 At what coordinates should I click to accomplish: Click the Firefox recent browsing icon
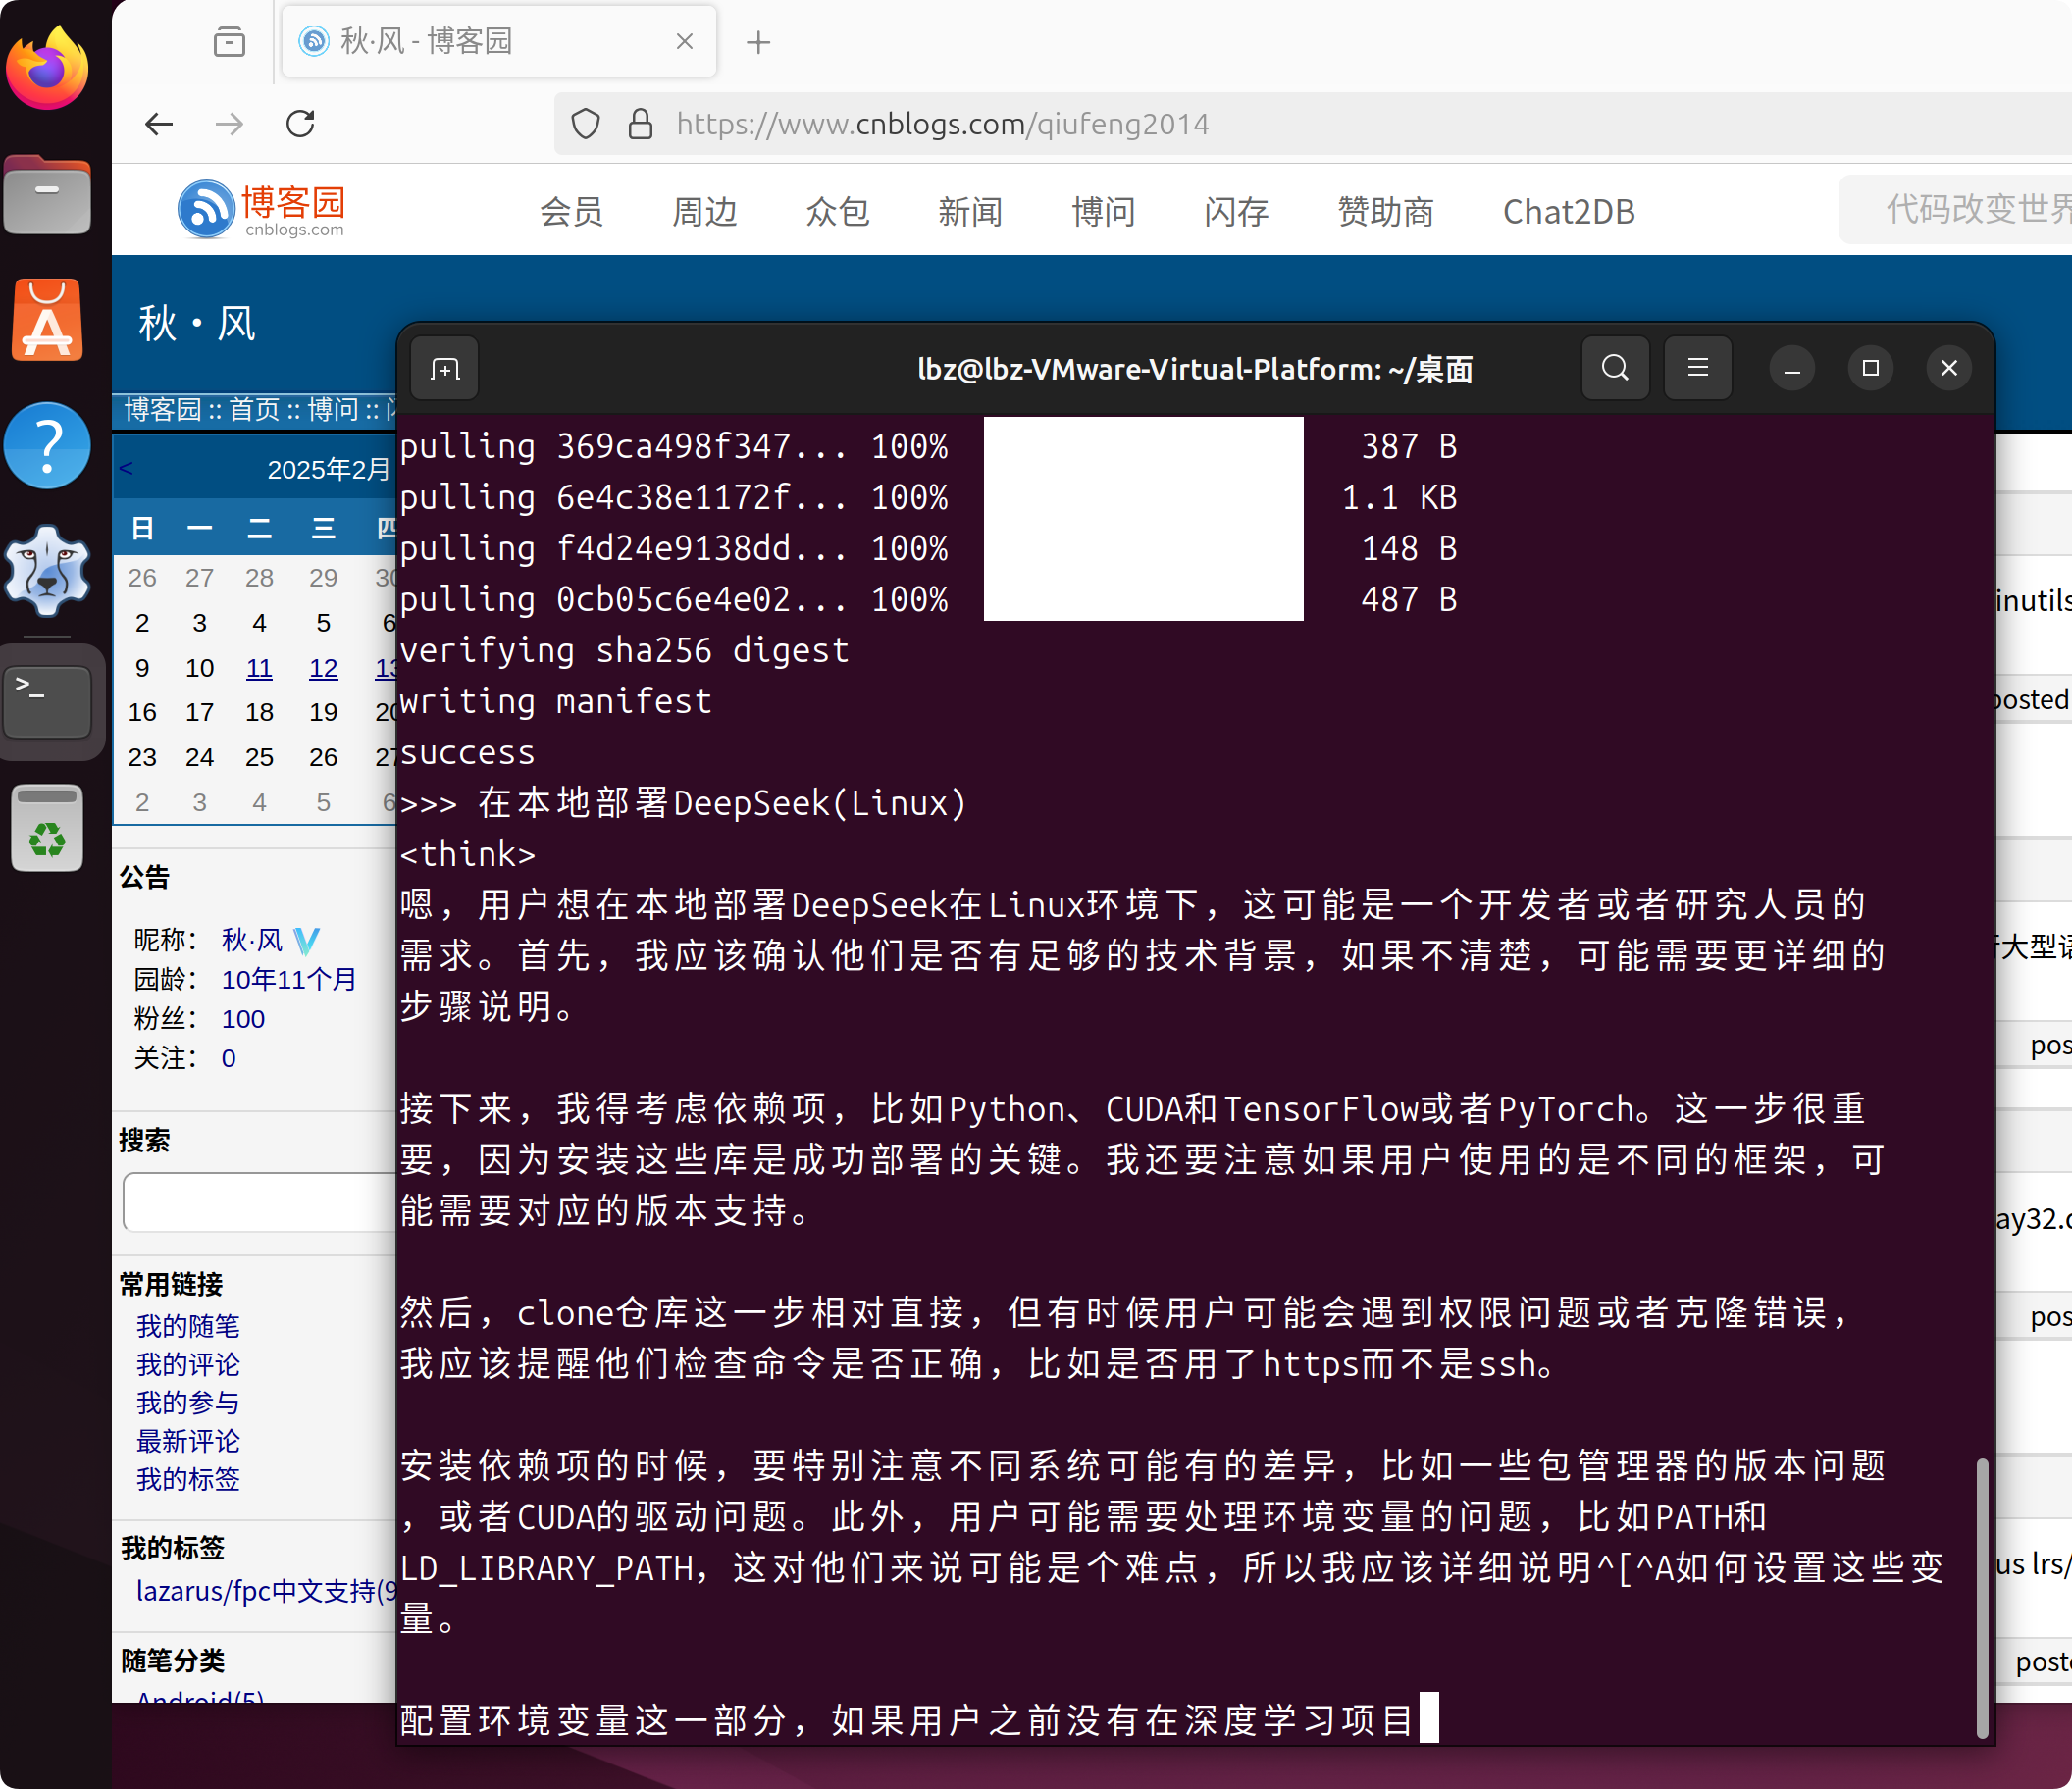(230, 42)
